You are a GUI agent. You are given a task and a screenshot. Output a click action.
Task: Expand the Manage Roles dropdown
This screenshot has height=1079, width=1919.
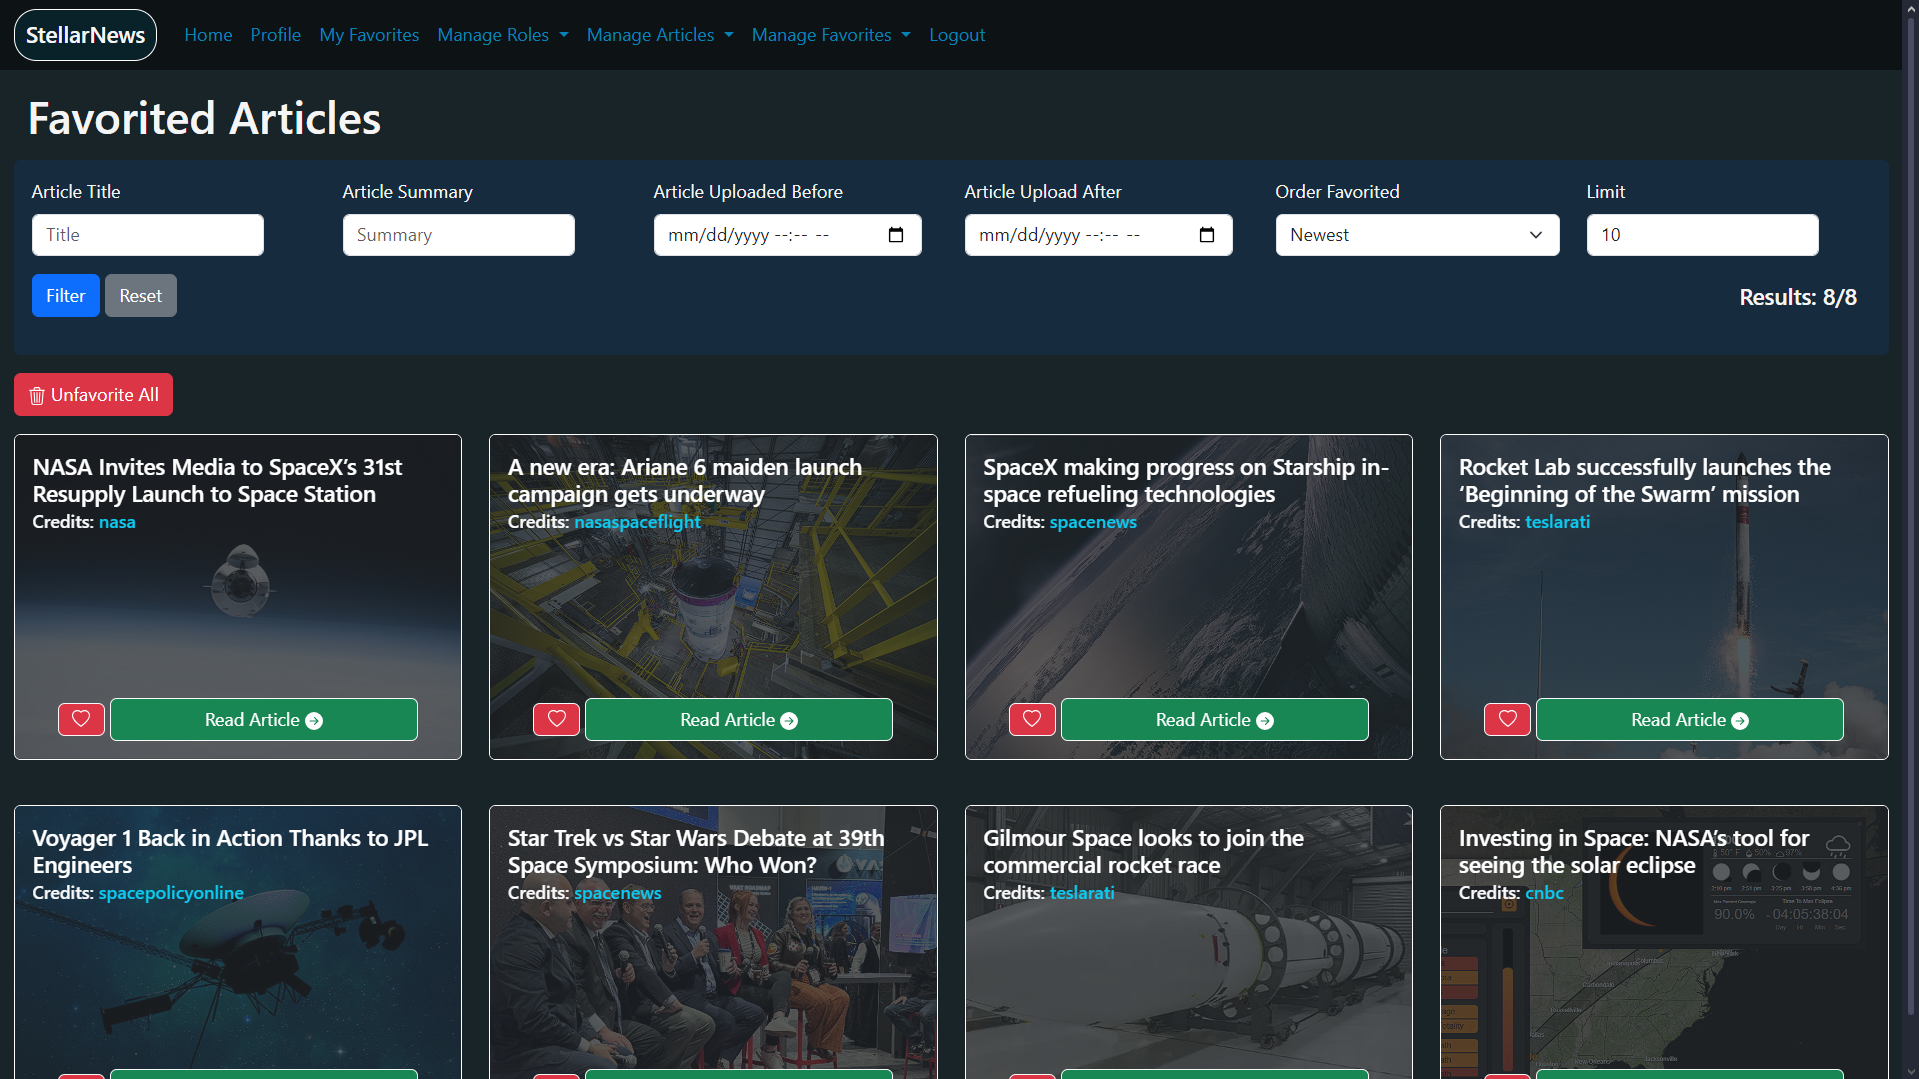tap(502, 34)
